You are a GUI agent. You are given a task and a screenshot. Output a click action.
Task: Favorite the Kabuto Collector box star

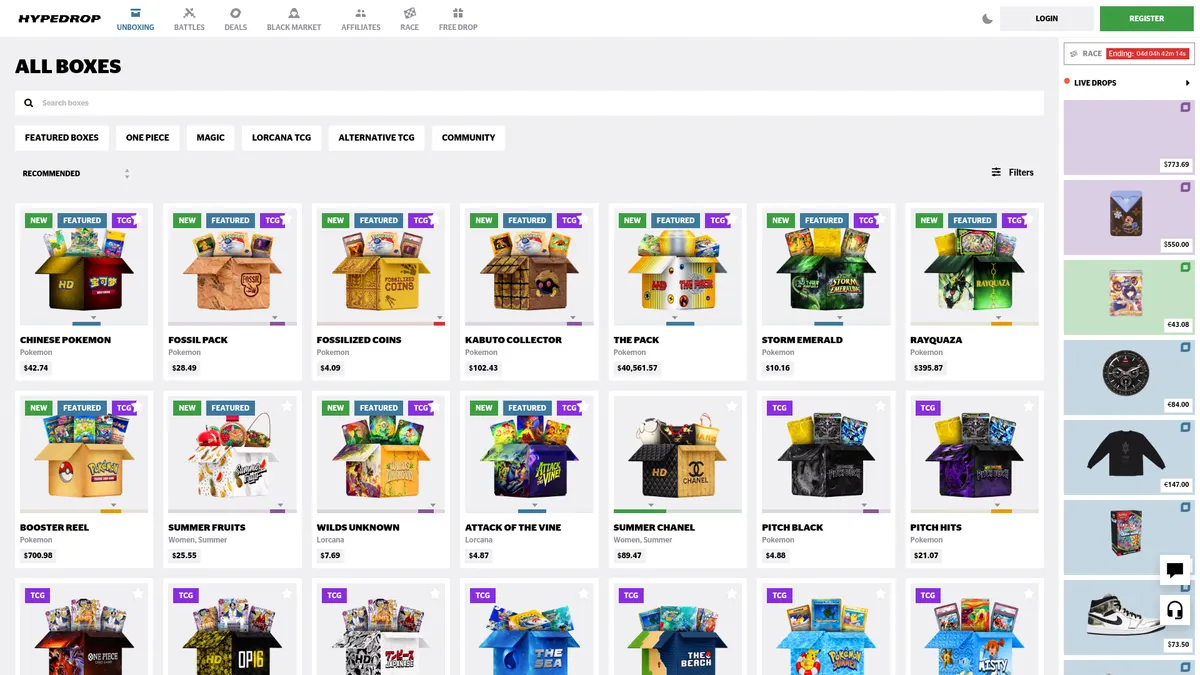584,219
